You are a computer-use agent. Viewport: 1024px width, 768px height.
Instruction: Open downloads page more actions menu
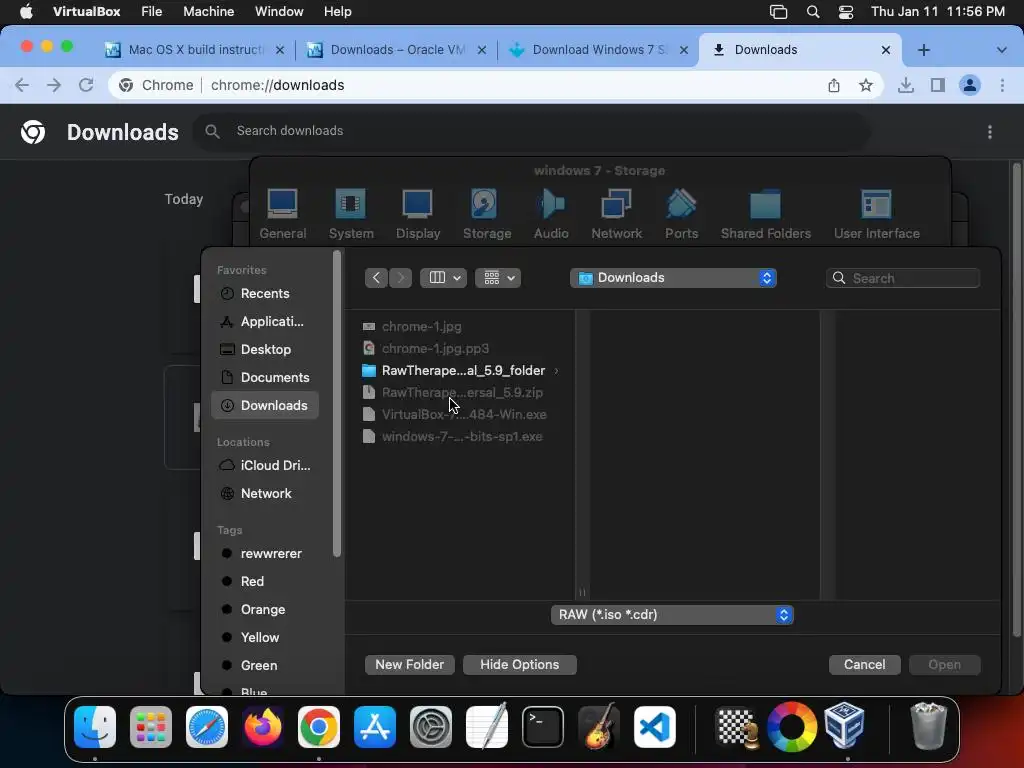pos(990,132)
